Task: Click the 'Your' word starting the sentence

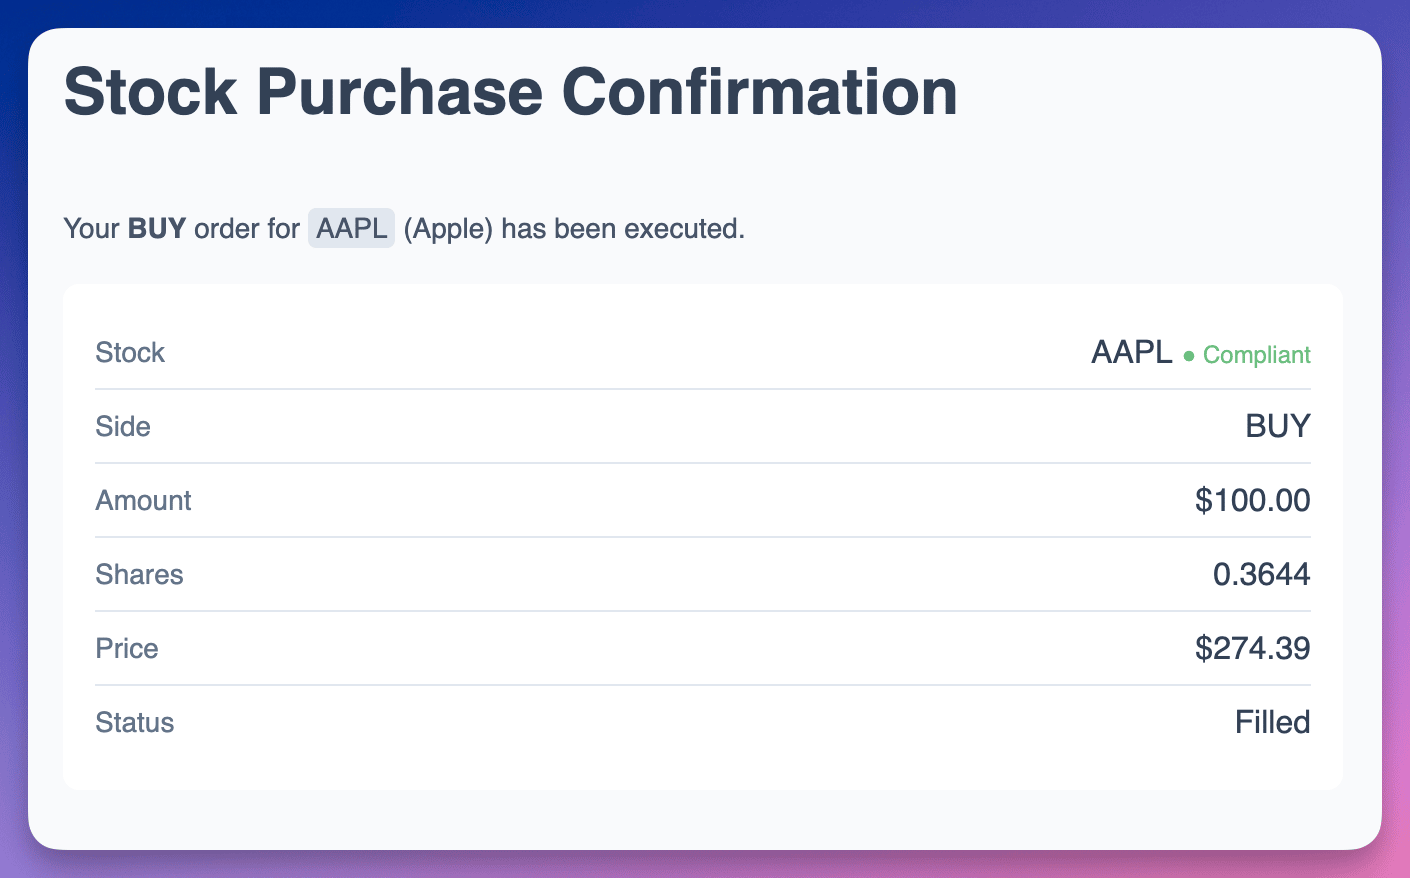Action: coord(92,229)
